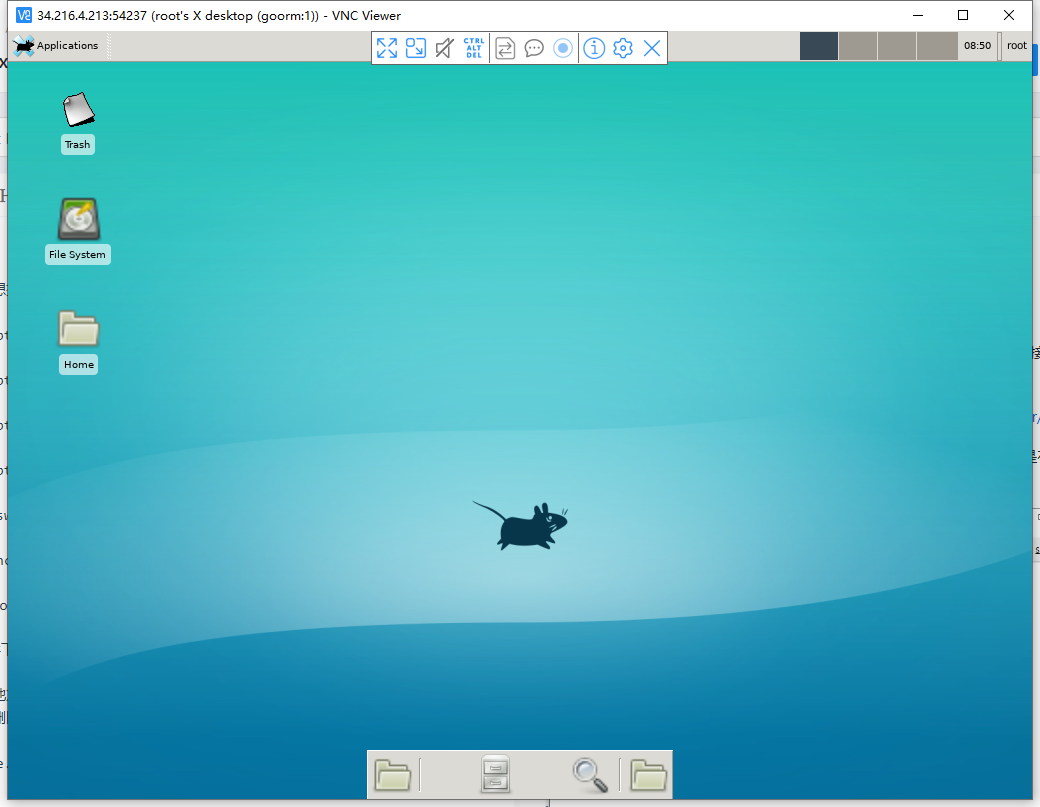This screenshot has height=807, width=1040.
Task: Select the first (dark) workspace in the switcher
Action: coord(818,46)
